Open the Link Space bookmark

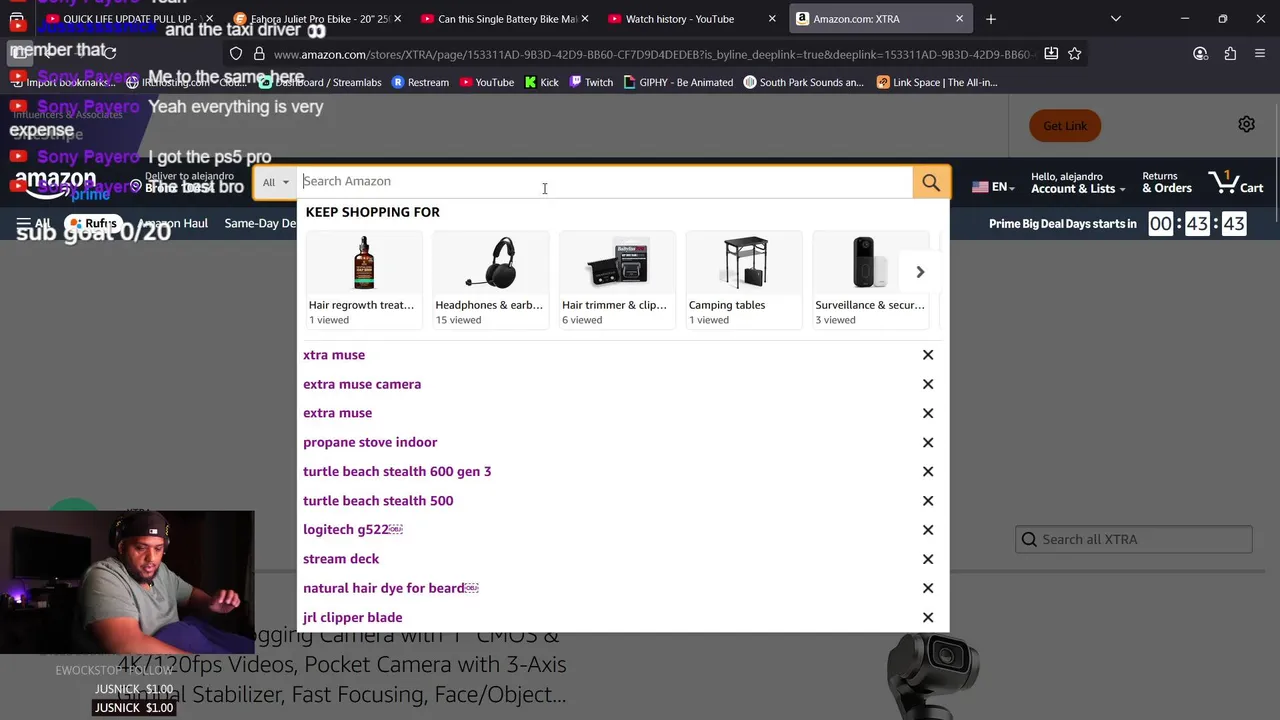coord(937,83)
